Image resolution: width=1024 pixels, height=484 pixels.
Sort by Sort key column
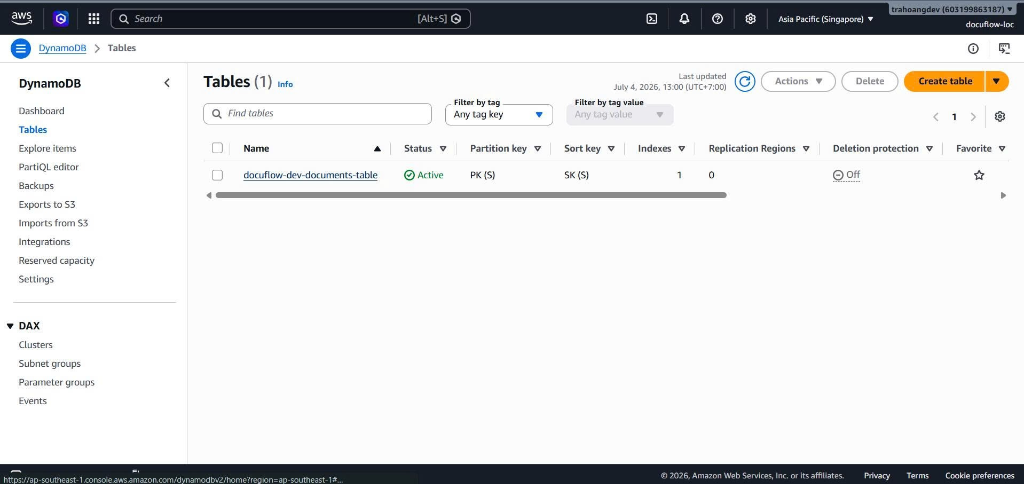[589, 148]
